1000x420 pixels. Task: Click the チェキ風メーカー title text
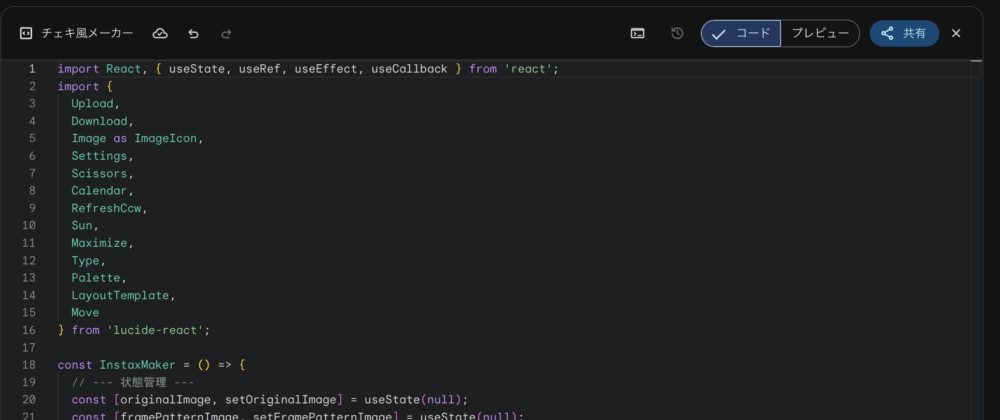pos(87,33)
